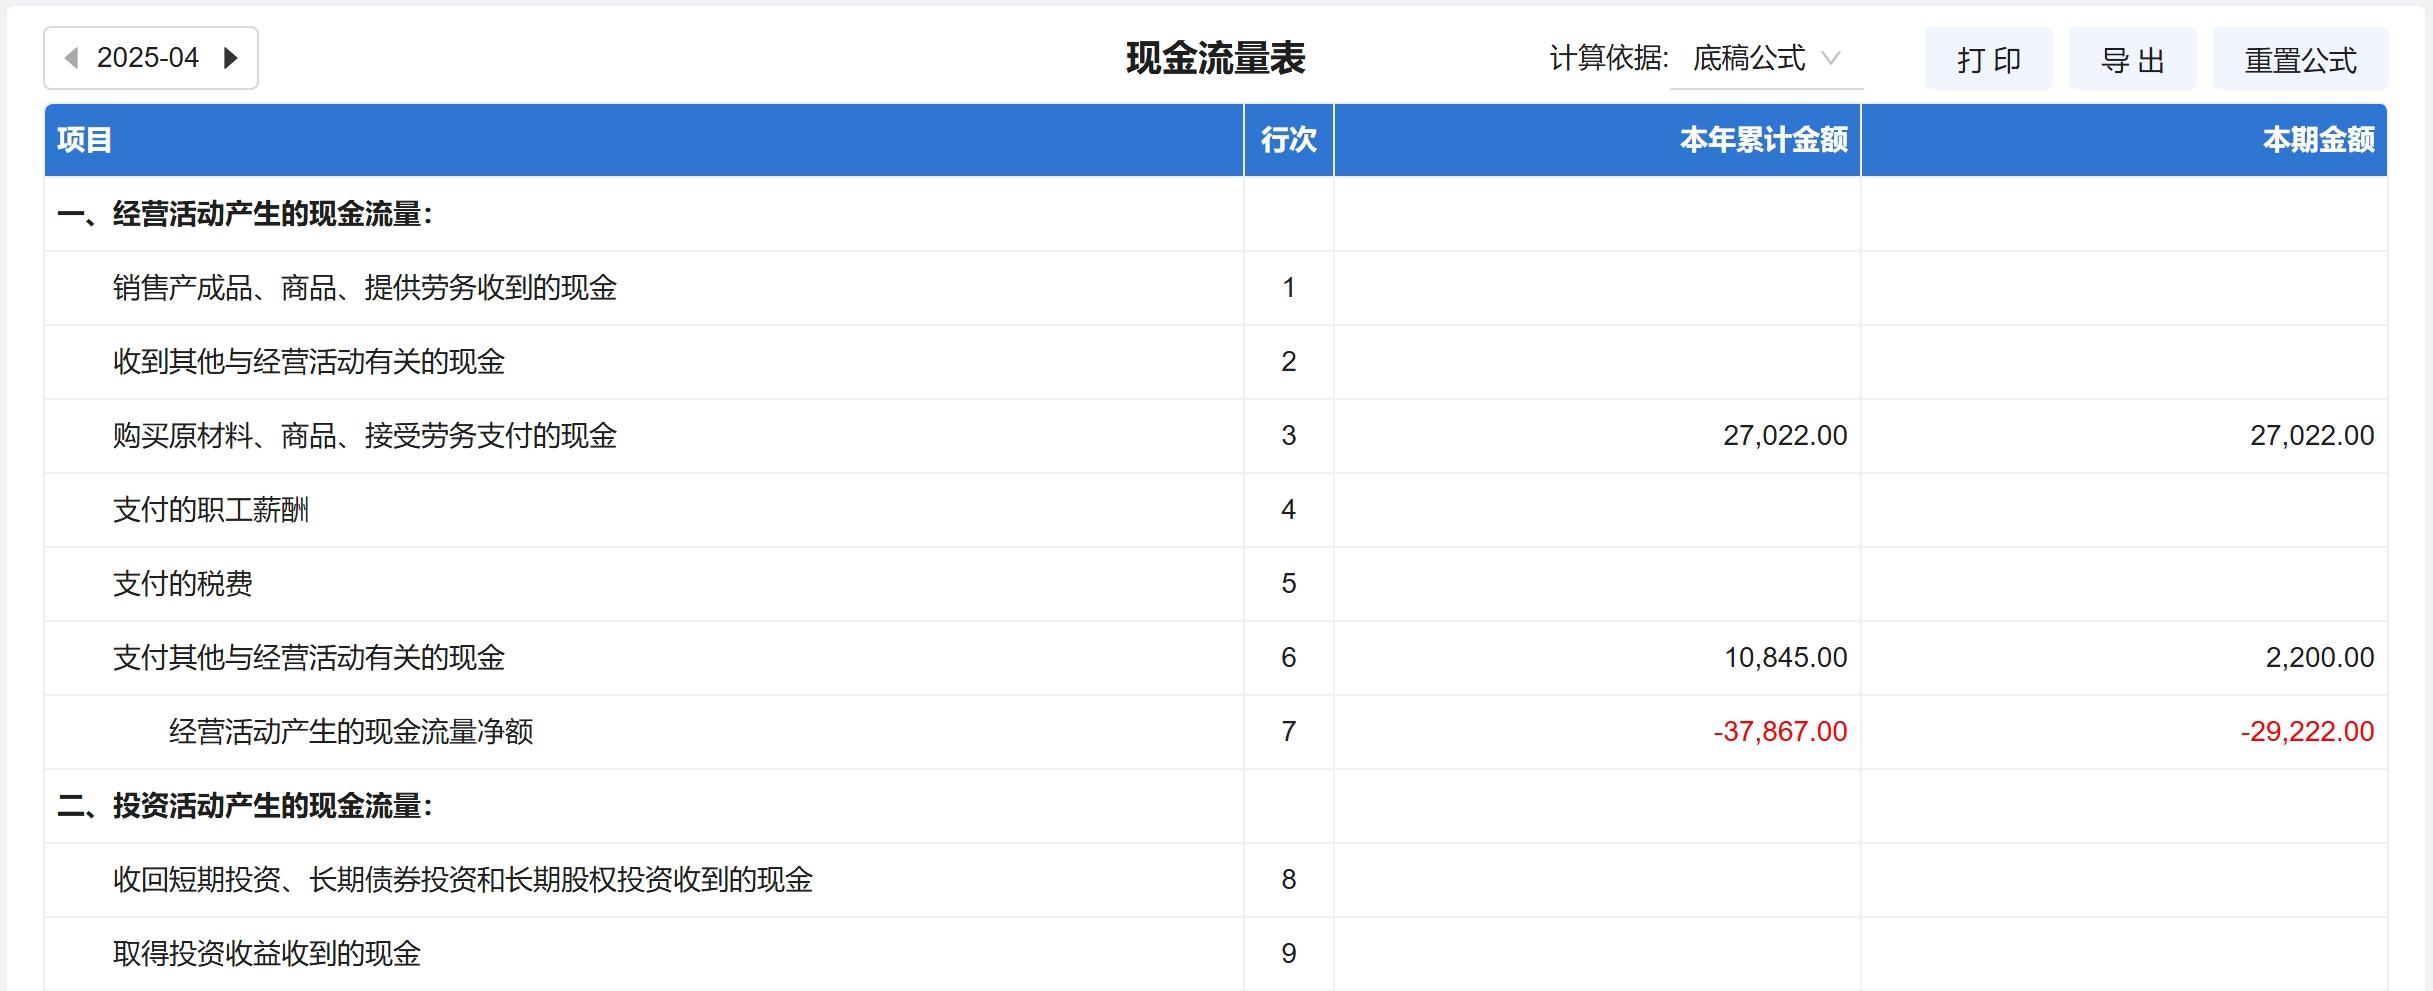Click the 重置公式 button

(2300, 60)
